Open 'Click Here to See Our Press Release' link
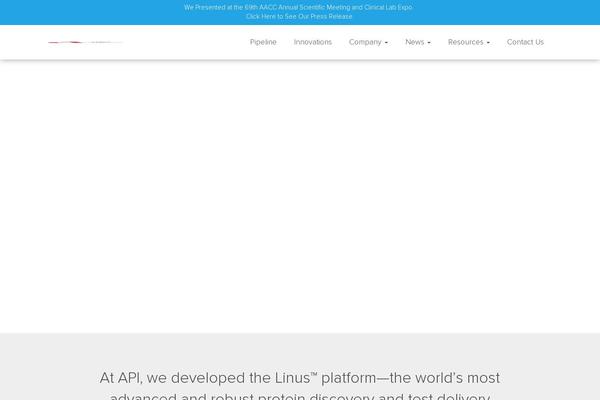The height and width of the screenshot is (400, 600). click(x=299, y=16)
